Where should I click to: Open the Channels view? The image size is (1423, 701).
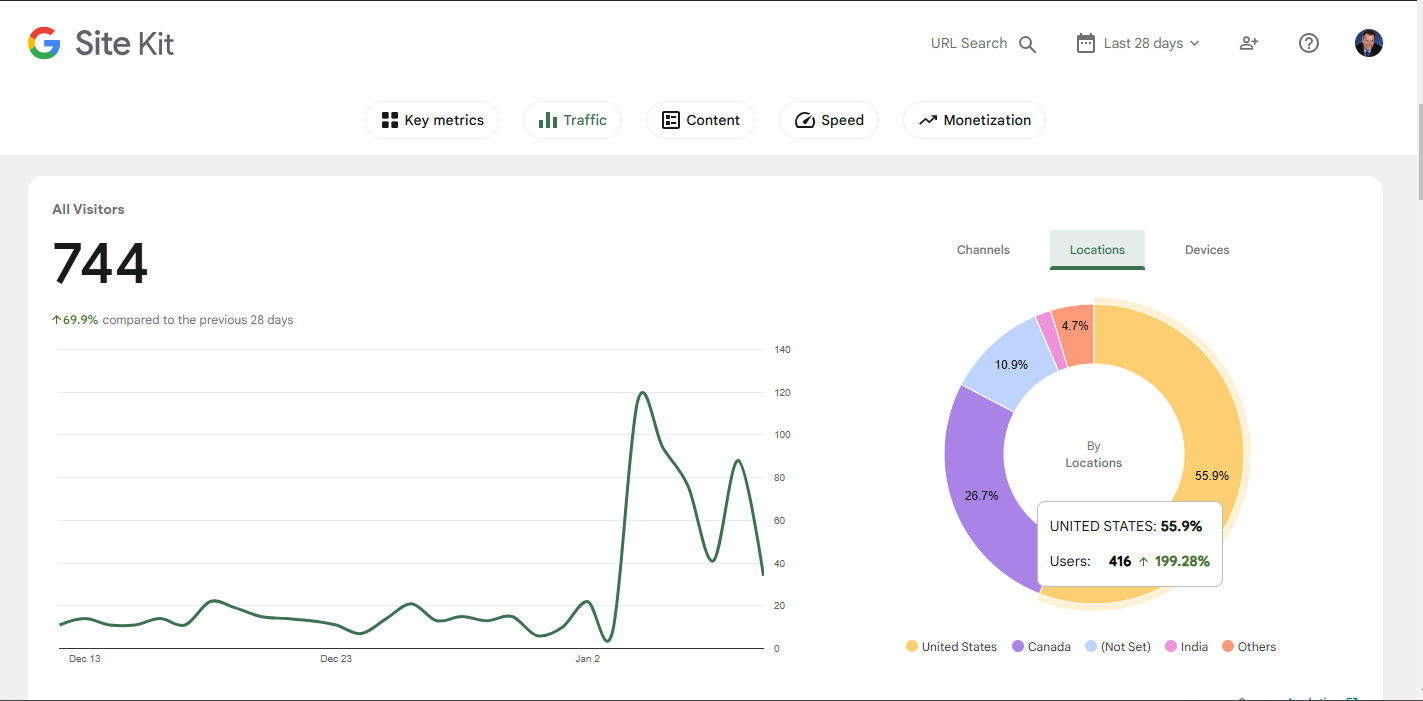(982, 249)
